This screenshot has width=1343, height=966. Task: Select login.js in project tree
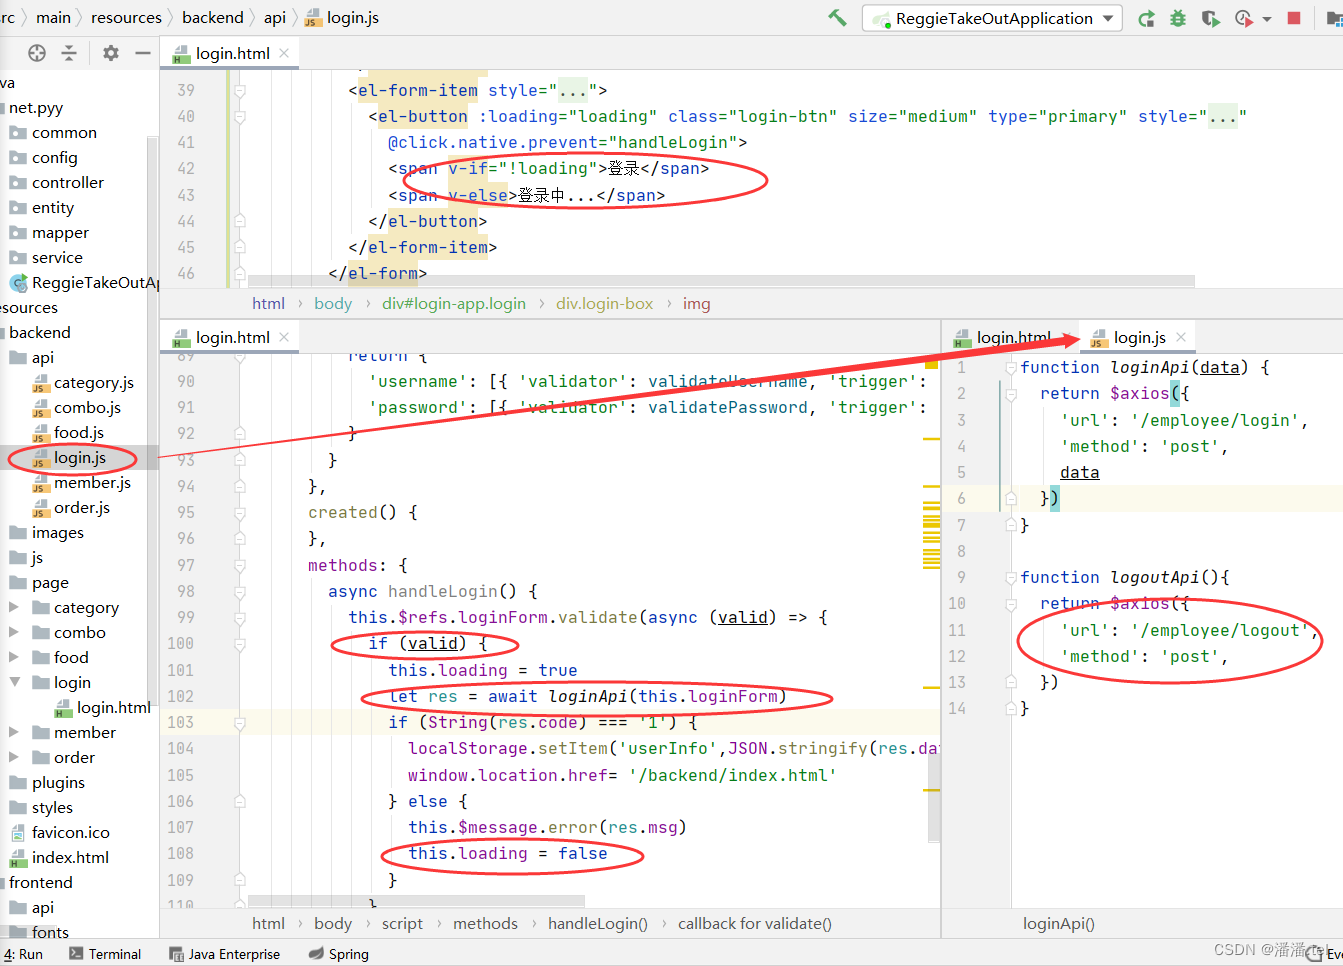69,458
